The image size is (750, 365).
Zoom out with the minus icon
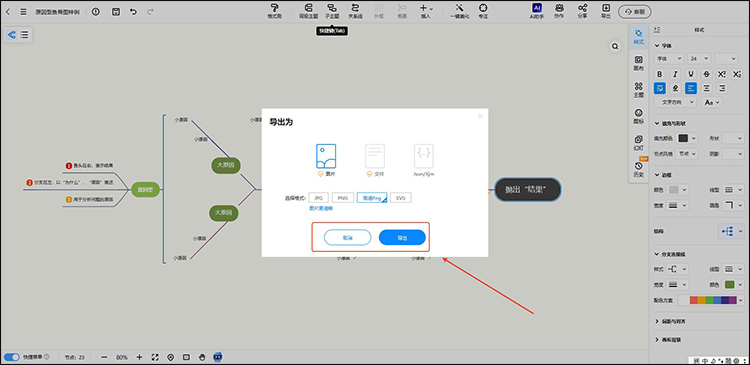(x=104, y=357)
